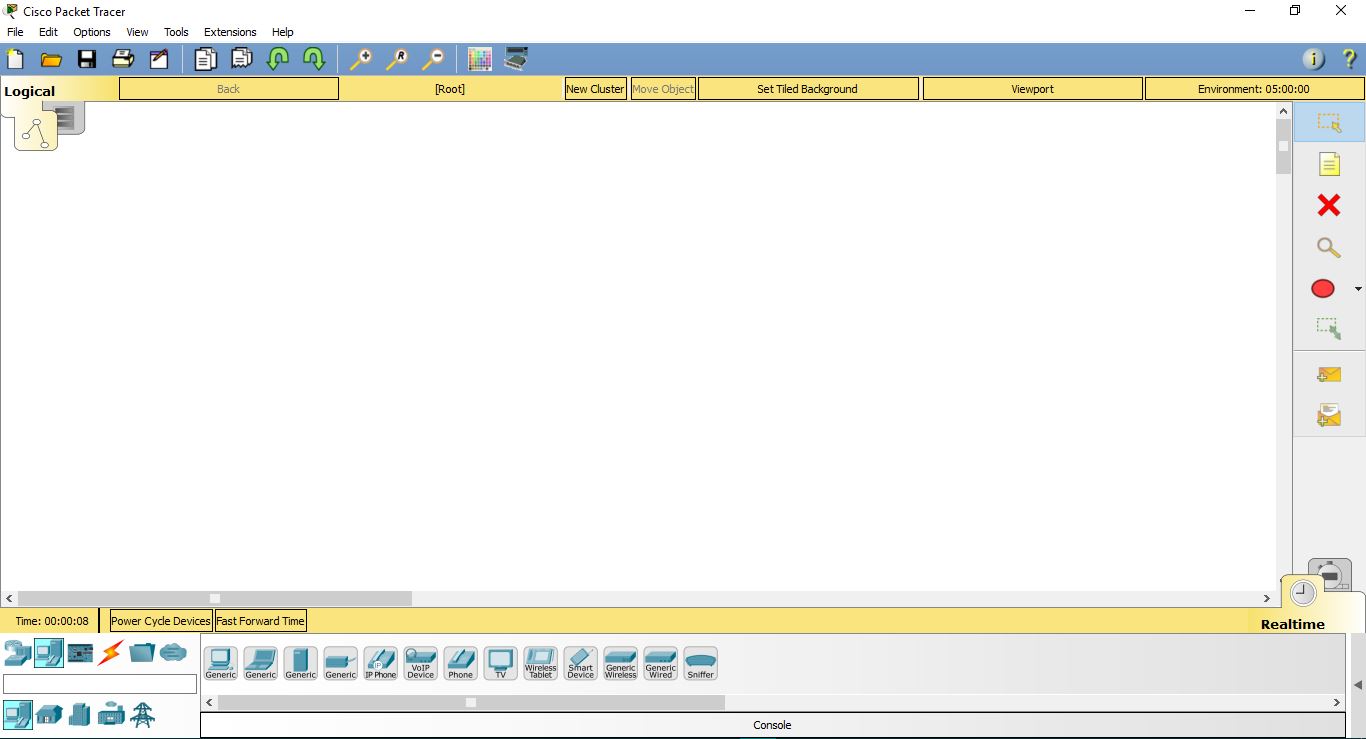Pick the VoIP Device
The width and height of the screenshot is (1366, 739).
pyautogui.click(x=421, y=664)
